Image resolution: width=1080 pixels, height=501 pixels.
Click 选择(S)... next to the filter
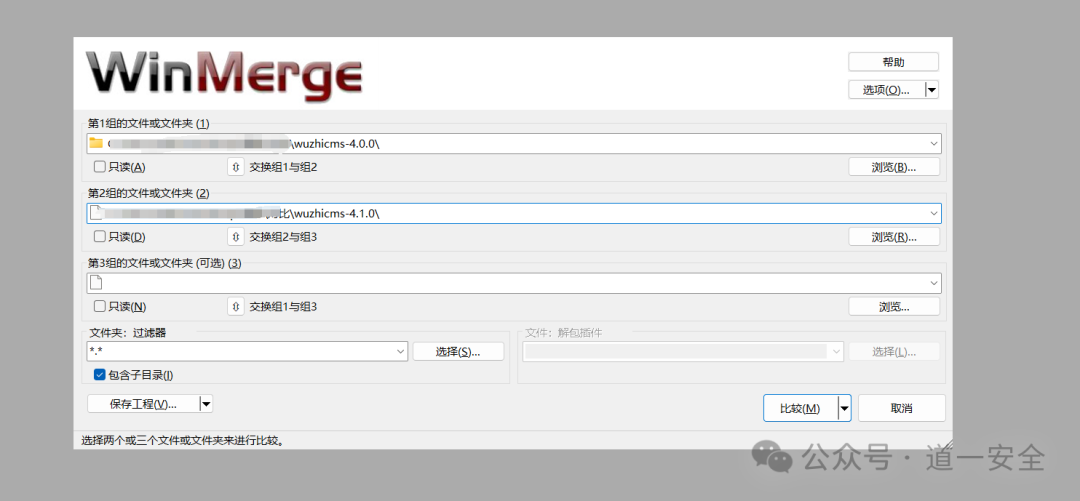point(458,351)
